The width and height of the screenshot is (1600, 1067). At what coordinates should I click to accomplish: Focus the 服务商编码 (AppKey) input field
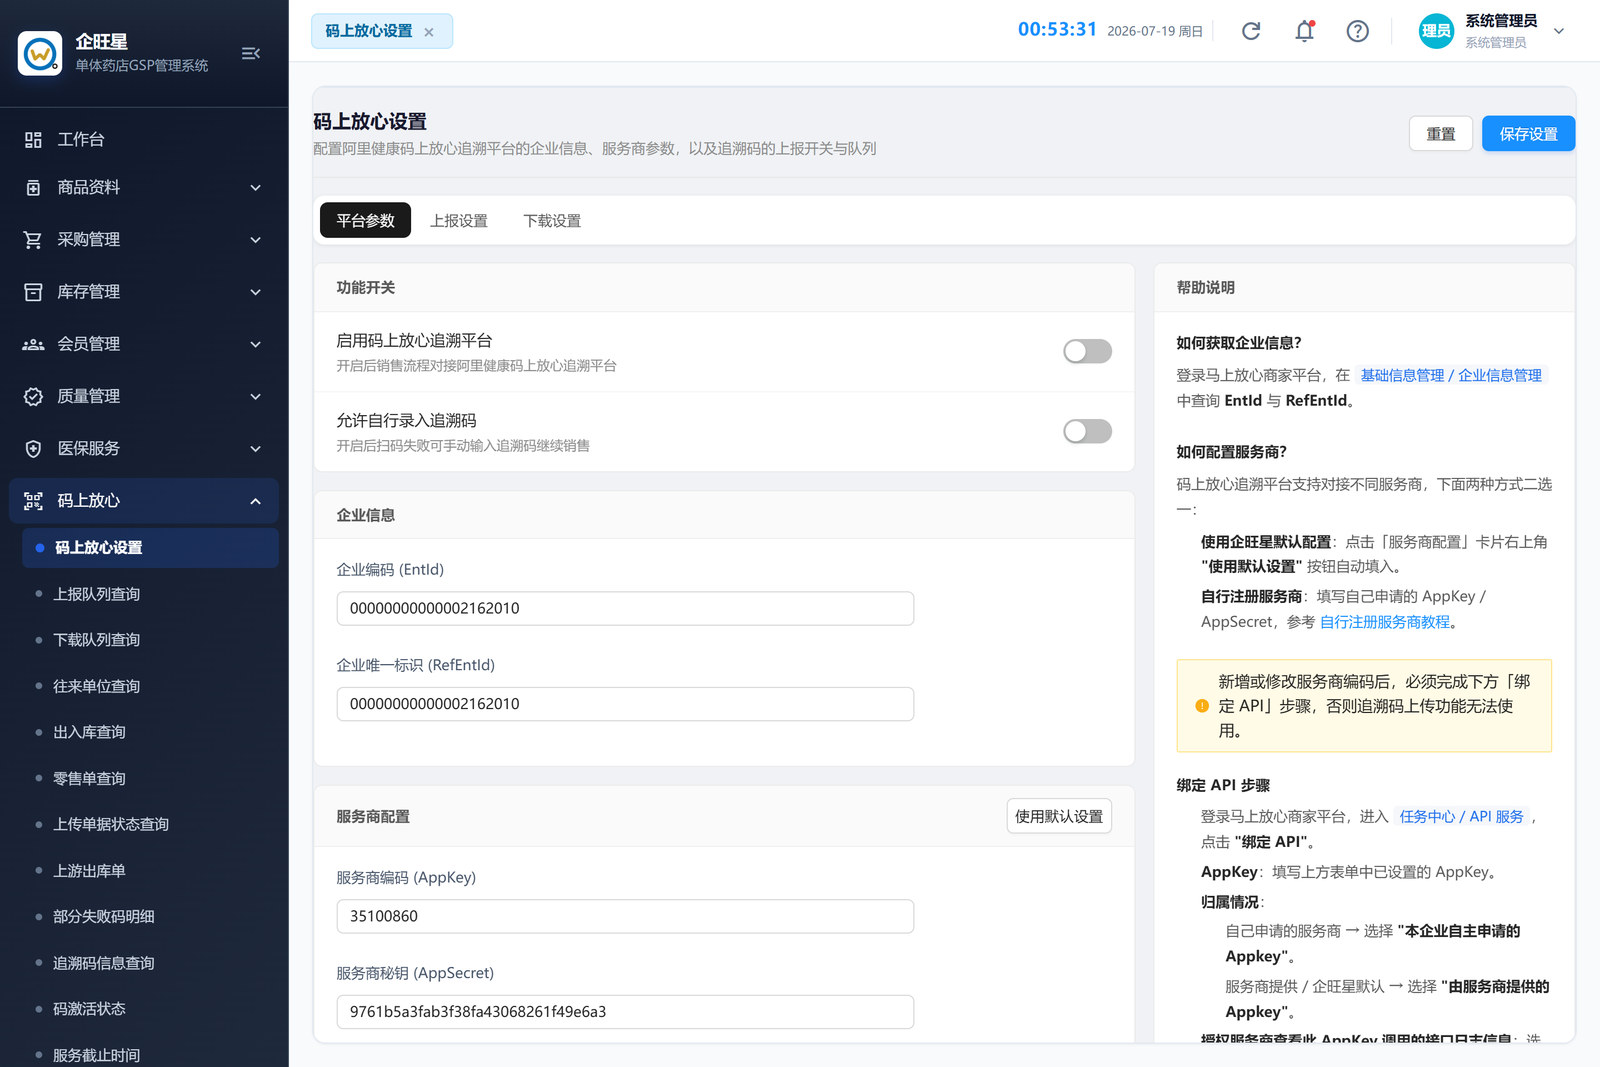625,916
